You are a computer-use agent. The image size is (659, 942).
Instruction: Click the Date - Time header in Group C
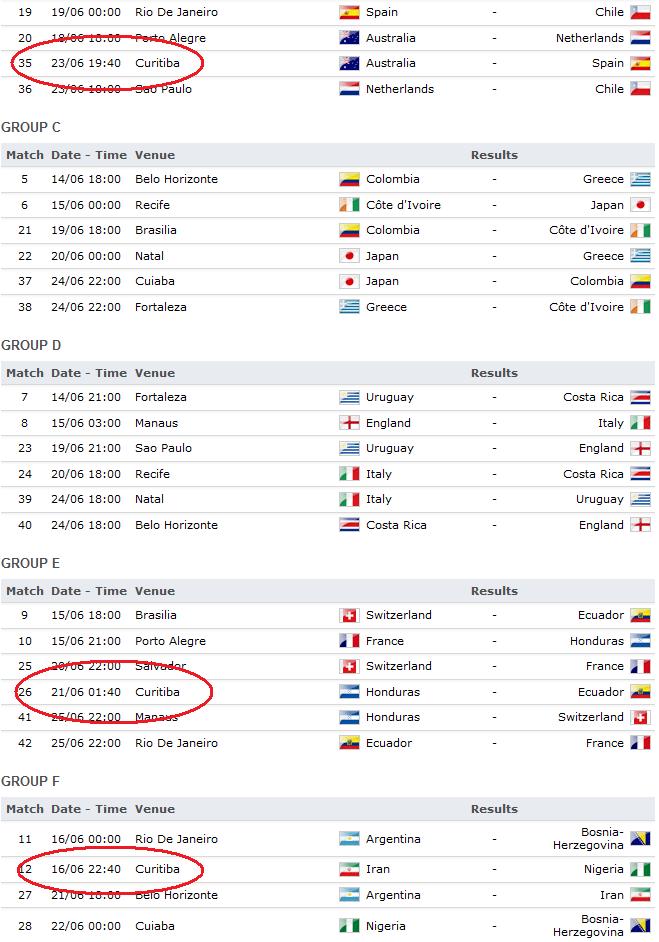pos(89,155)
